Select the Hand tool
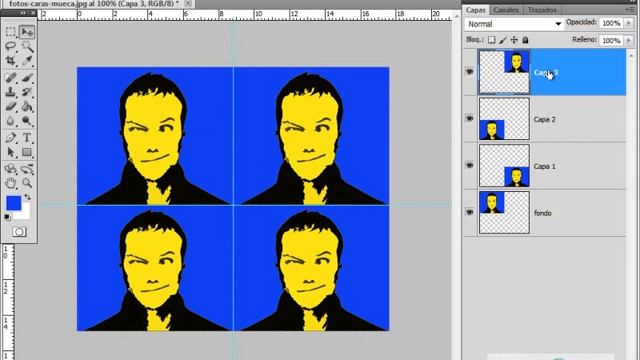The image size is (640, 360). pos(11,183)
